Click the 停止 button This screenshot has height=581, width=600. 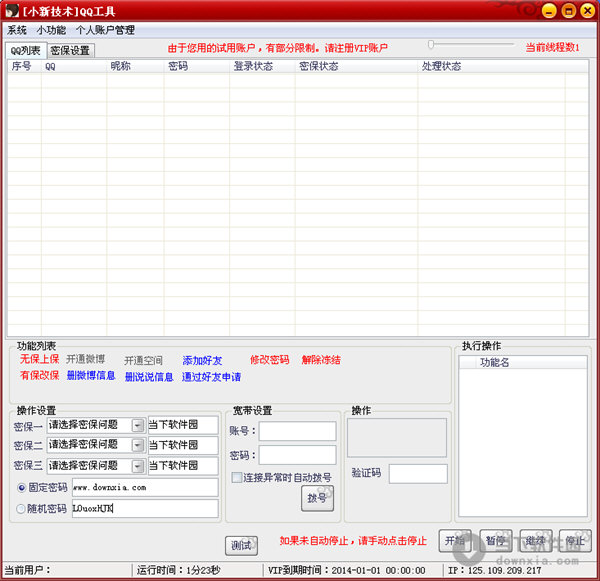tap(575, 541)
